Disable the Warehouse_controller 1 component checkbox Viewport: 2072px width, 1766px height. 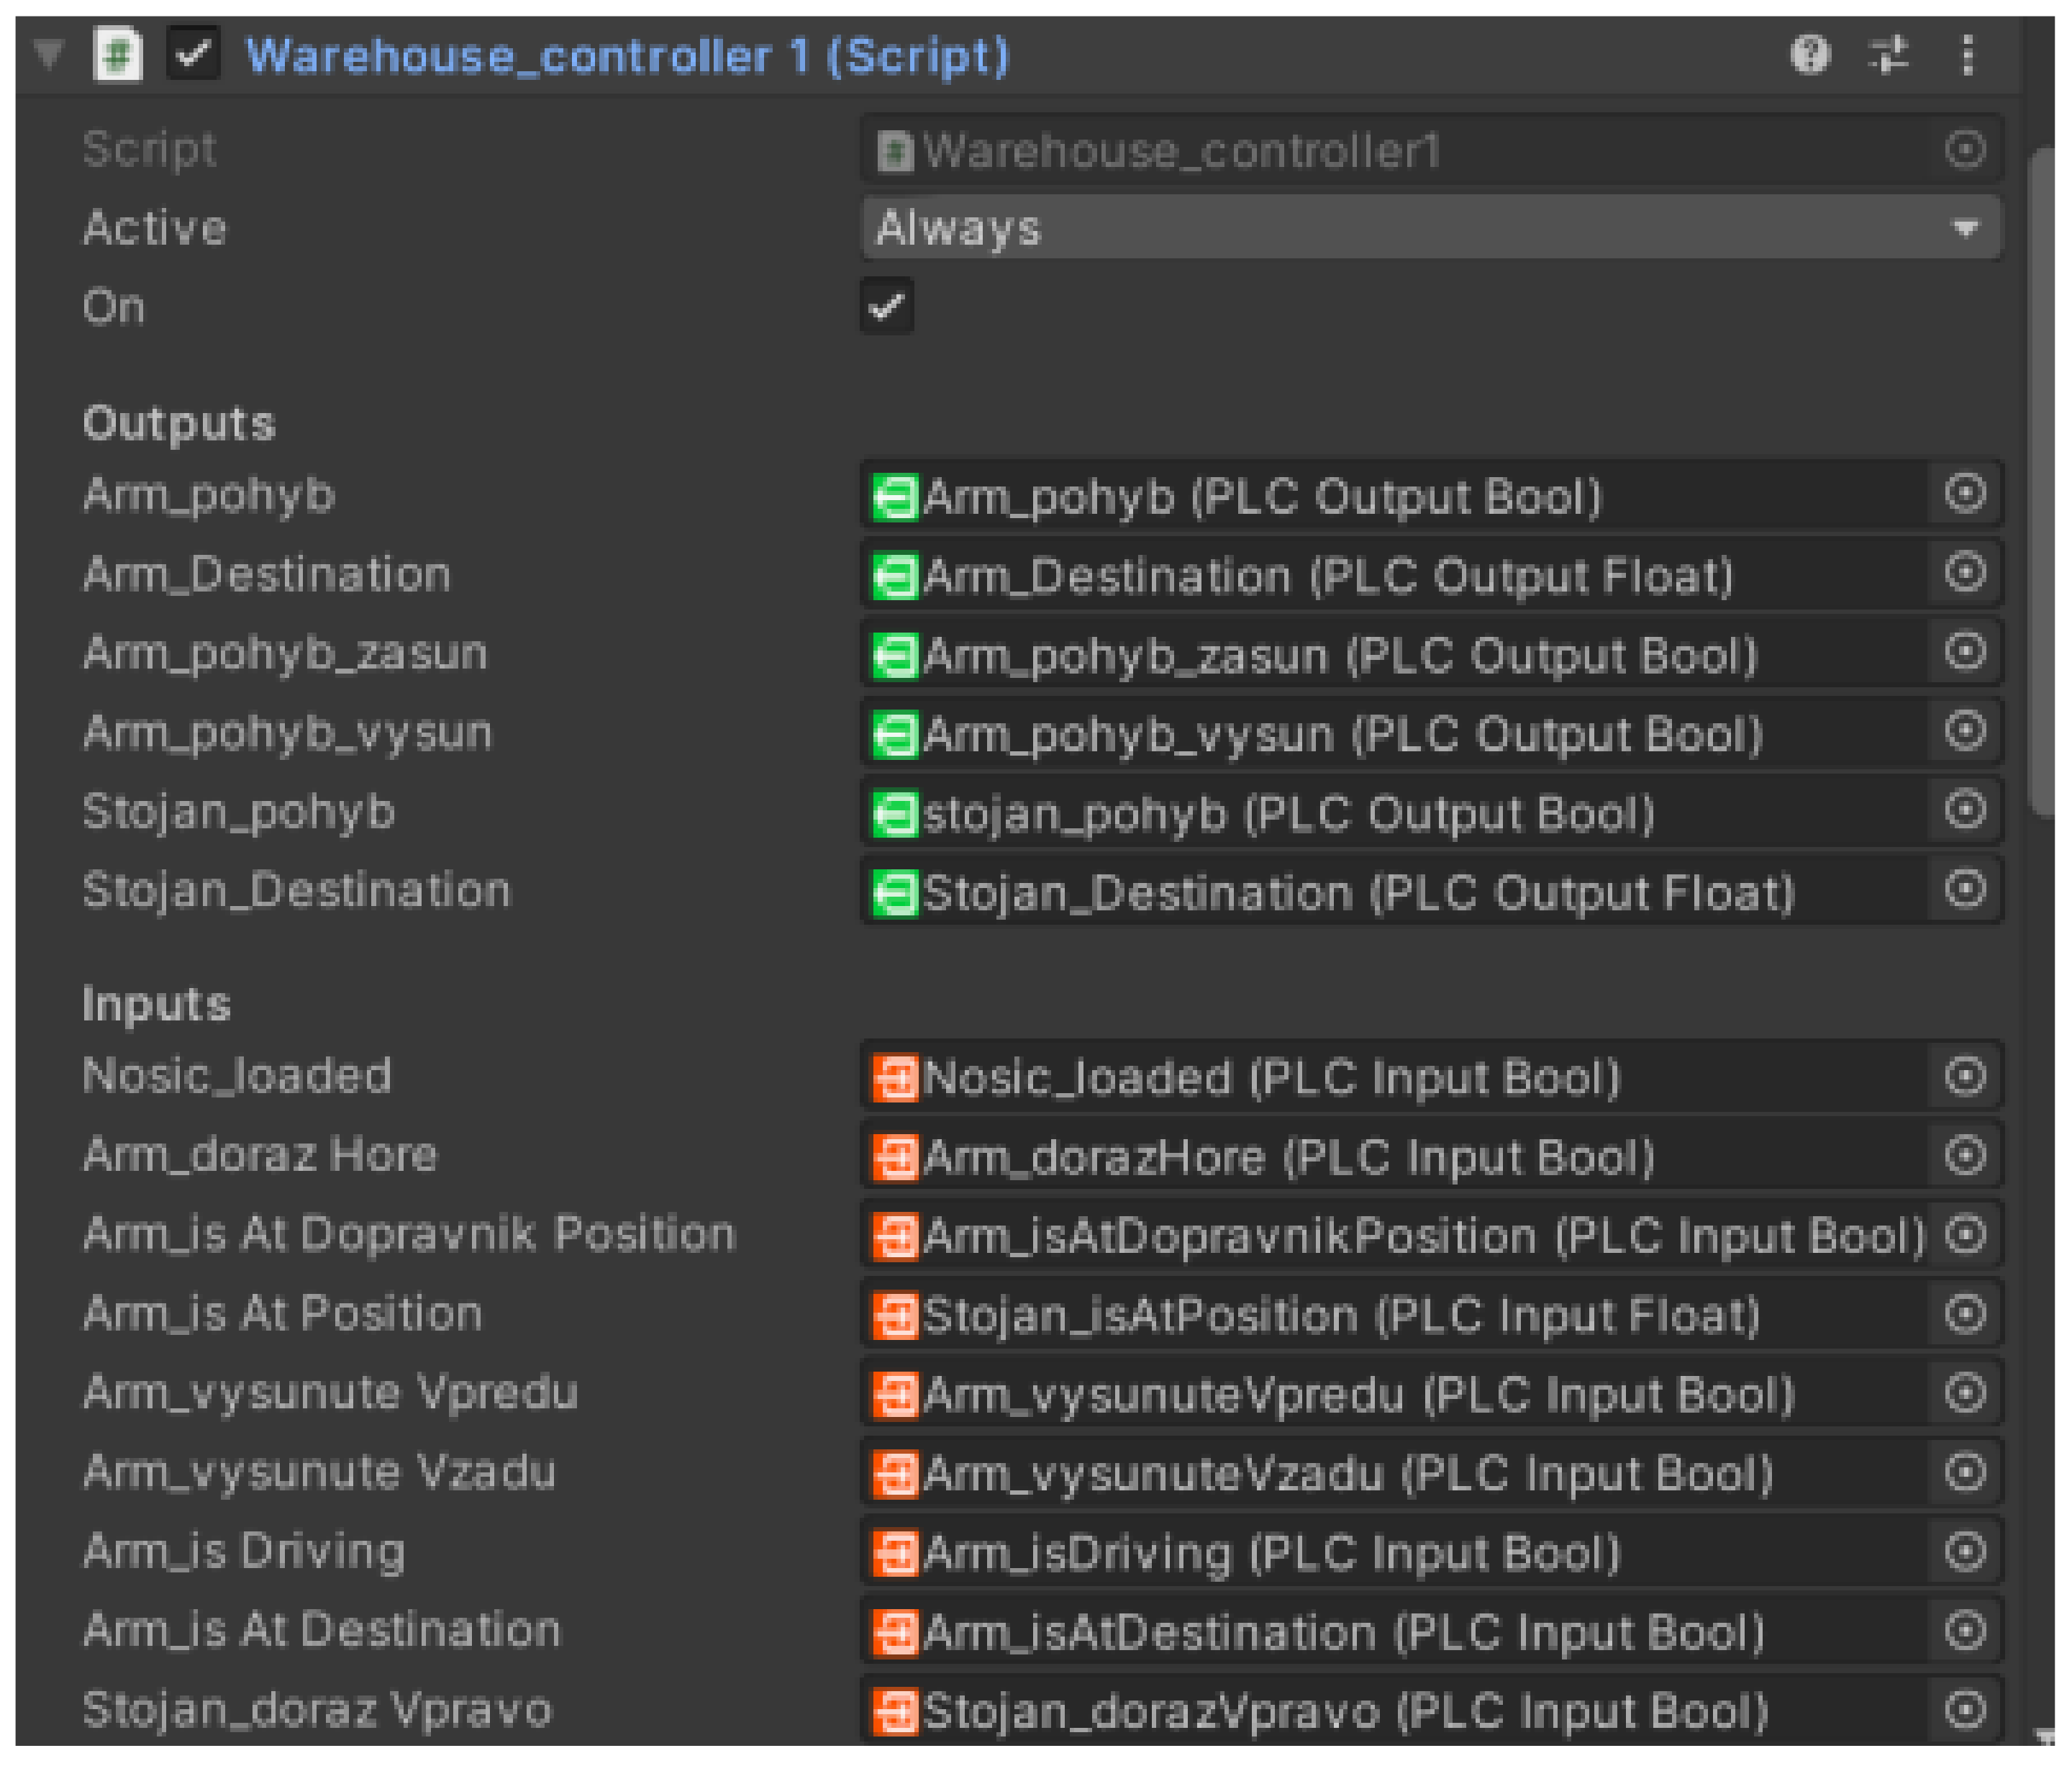click(x=193, y=54)
